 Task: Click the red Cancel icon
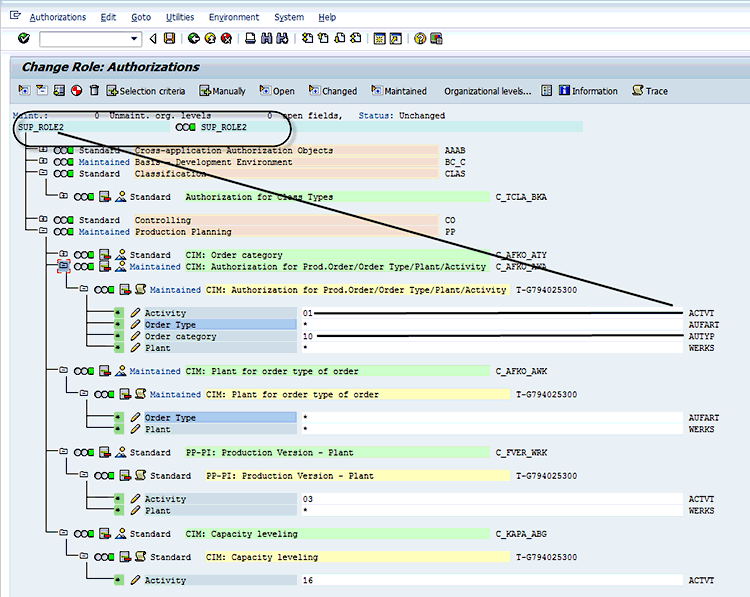pyautogui.click(x=226, y=38)
